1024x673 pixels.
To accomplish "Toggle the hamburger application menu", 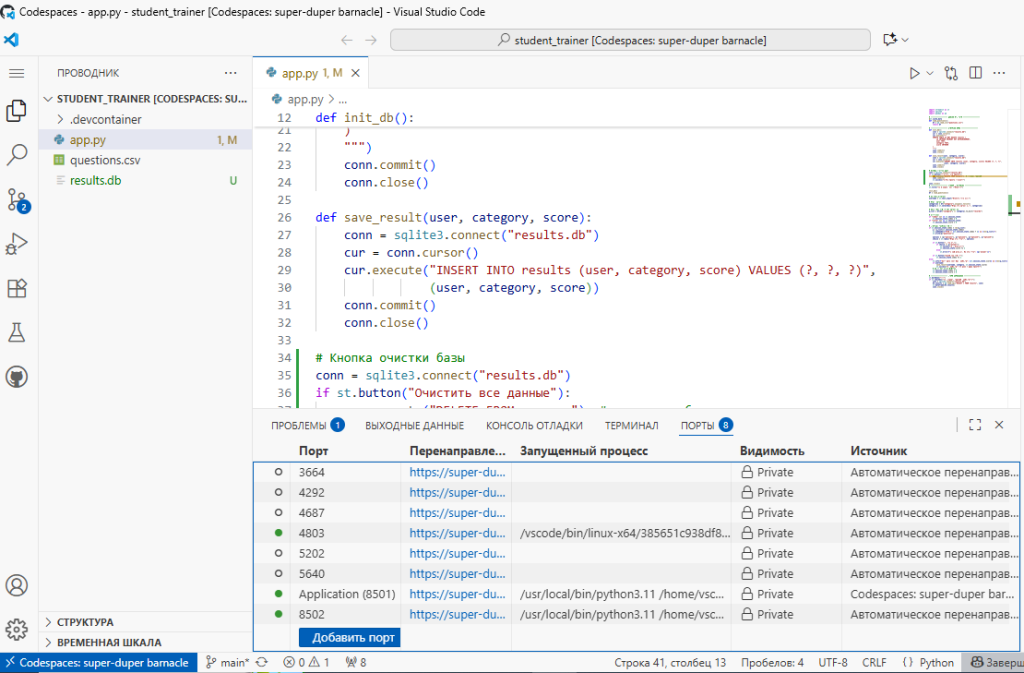I will pos(17,73).
